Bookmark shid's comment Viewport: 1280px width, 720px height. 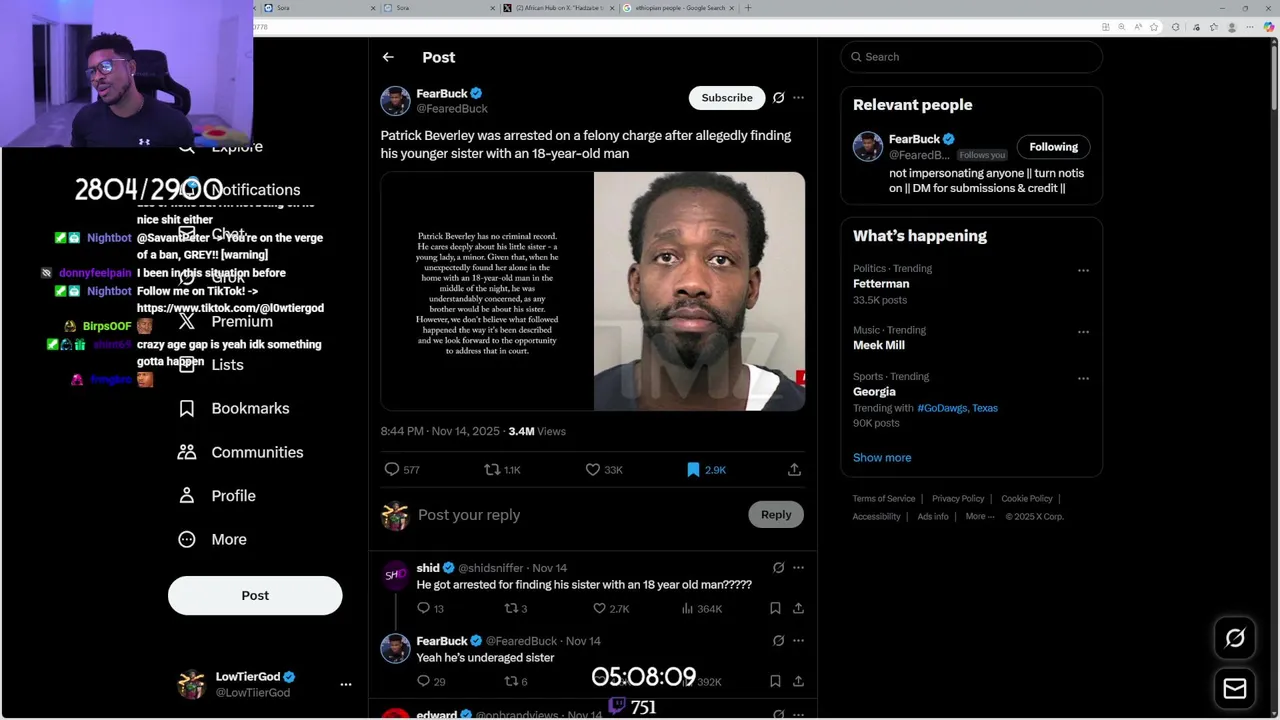(775, 608)
